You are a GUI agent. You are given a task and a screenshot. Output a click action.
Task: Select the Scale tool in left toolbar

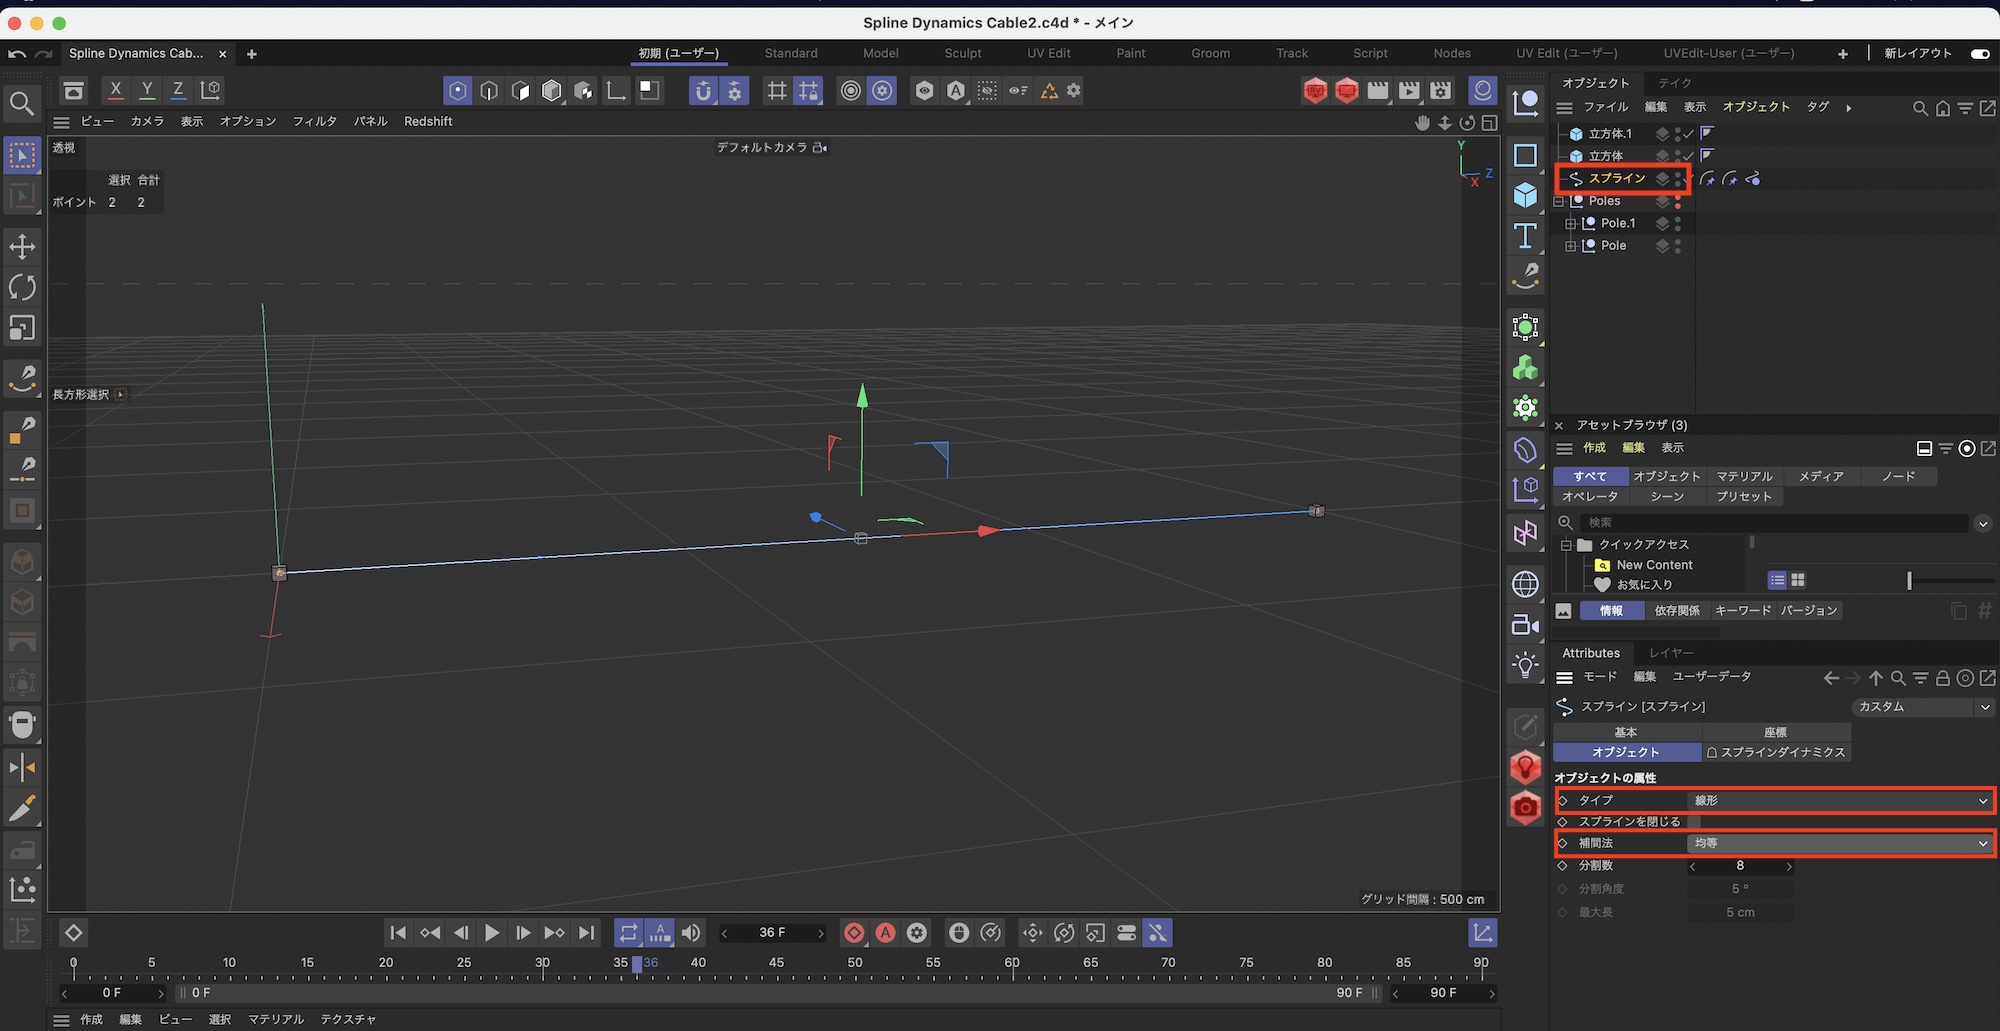22,328
